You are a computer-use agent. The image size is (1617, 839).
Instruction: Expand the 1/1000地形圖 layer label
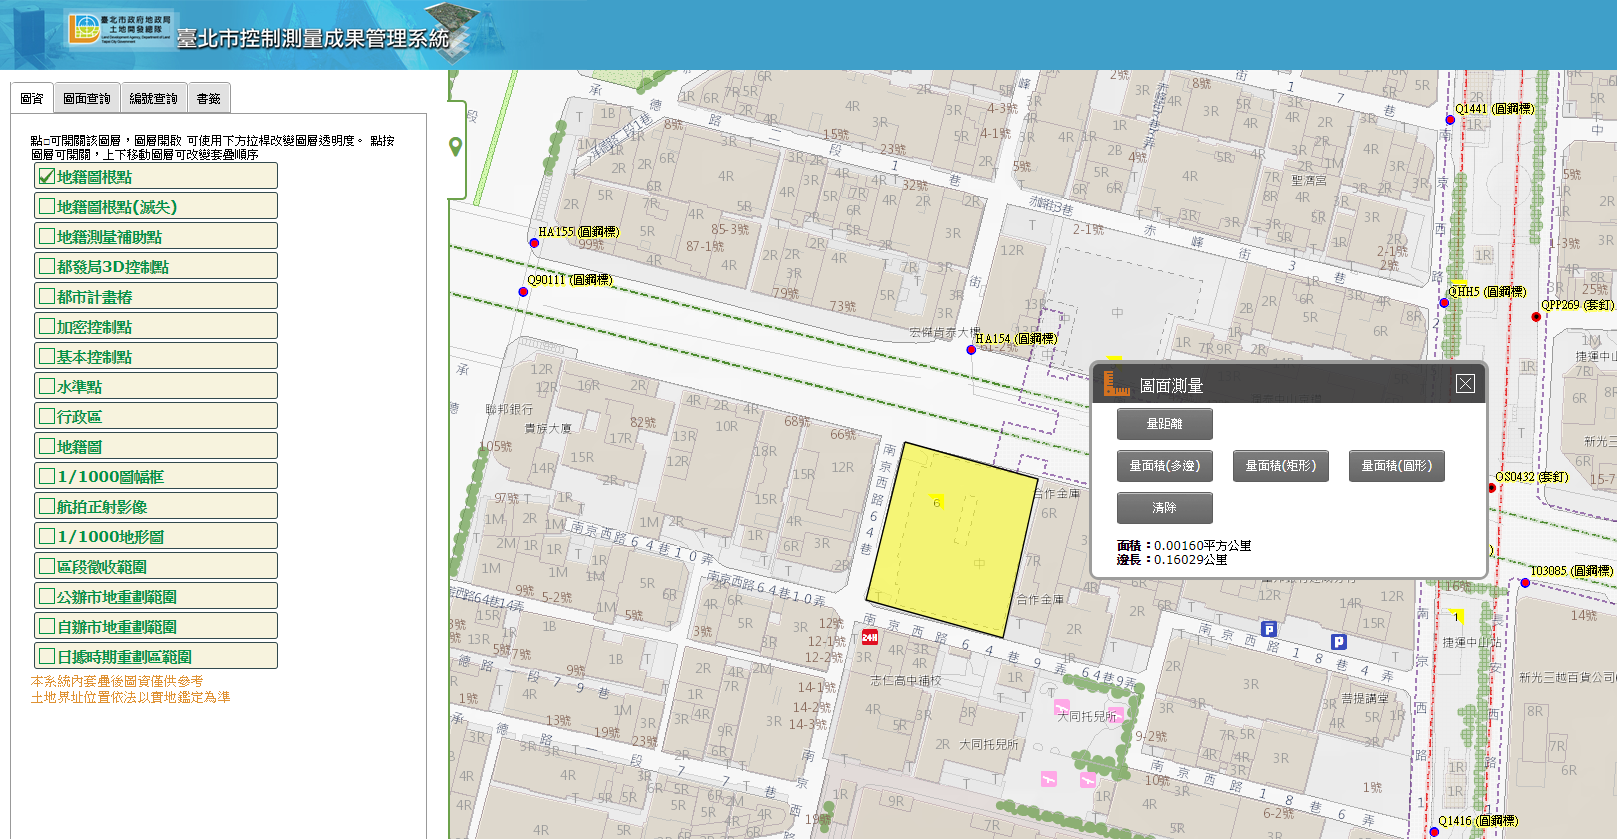pos(110,537)
